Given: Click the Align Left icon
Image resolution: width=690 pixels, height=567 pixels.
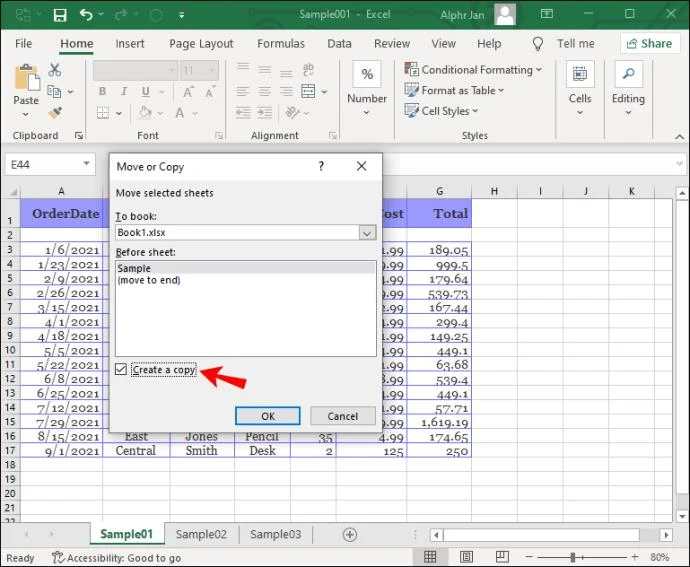Looking at the screenshot, I should click(x=243, y=92).
